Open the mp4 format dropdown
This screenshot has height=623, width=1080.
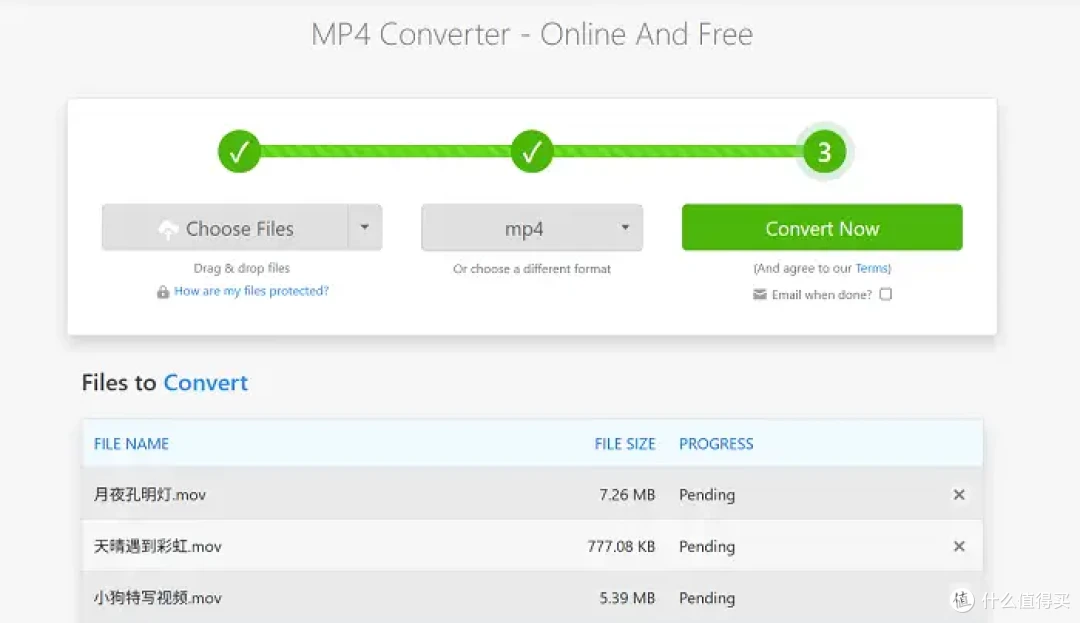pos(532,227)
